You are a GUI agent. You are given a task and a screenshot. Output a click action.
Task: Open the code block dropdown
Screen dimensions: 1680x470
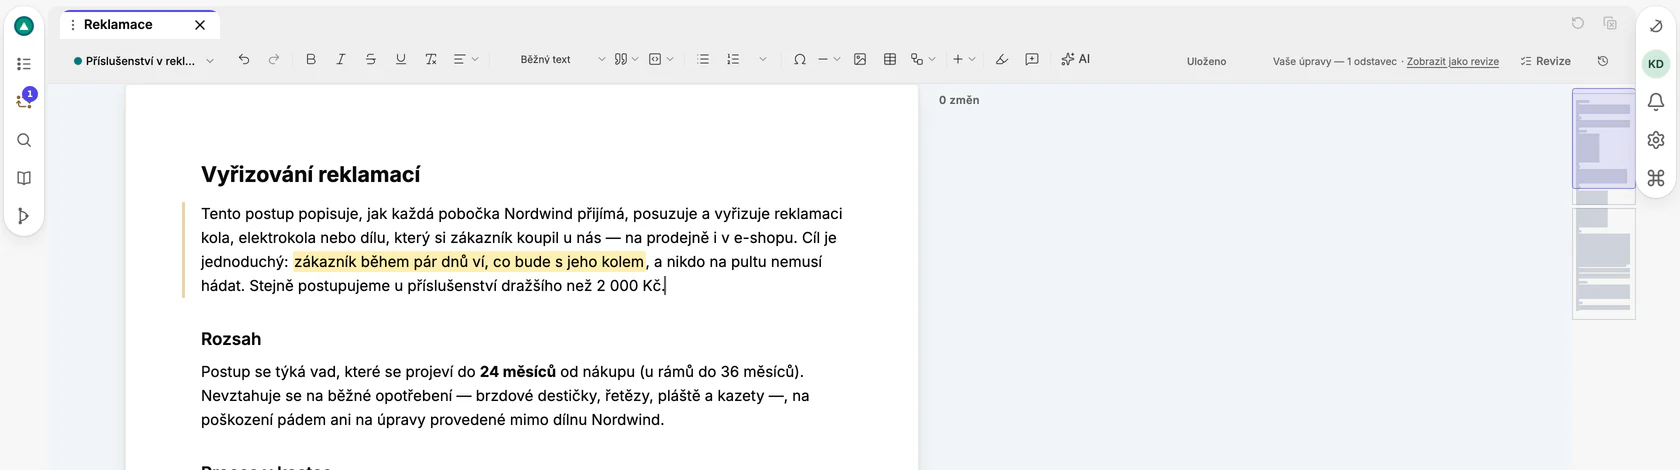[661, 60]
